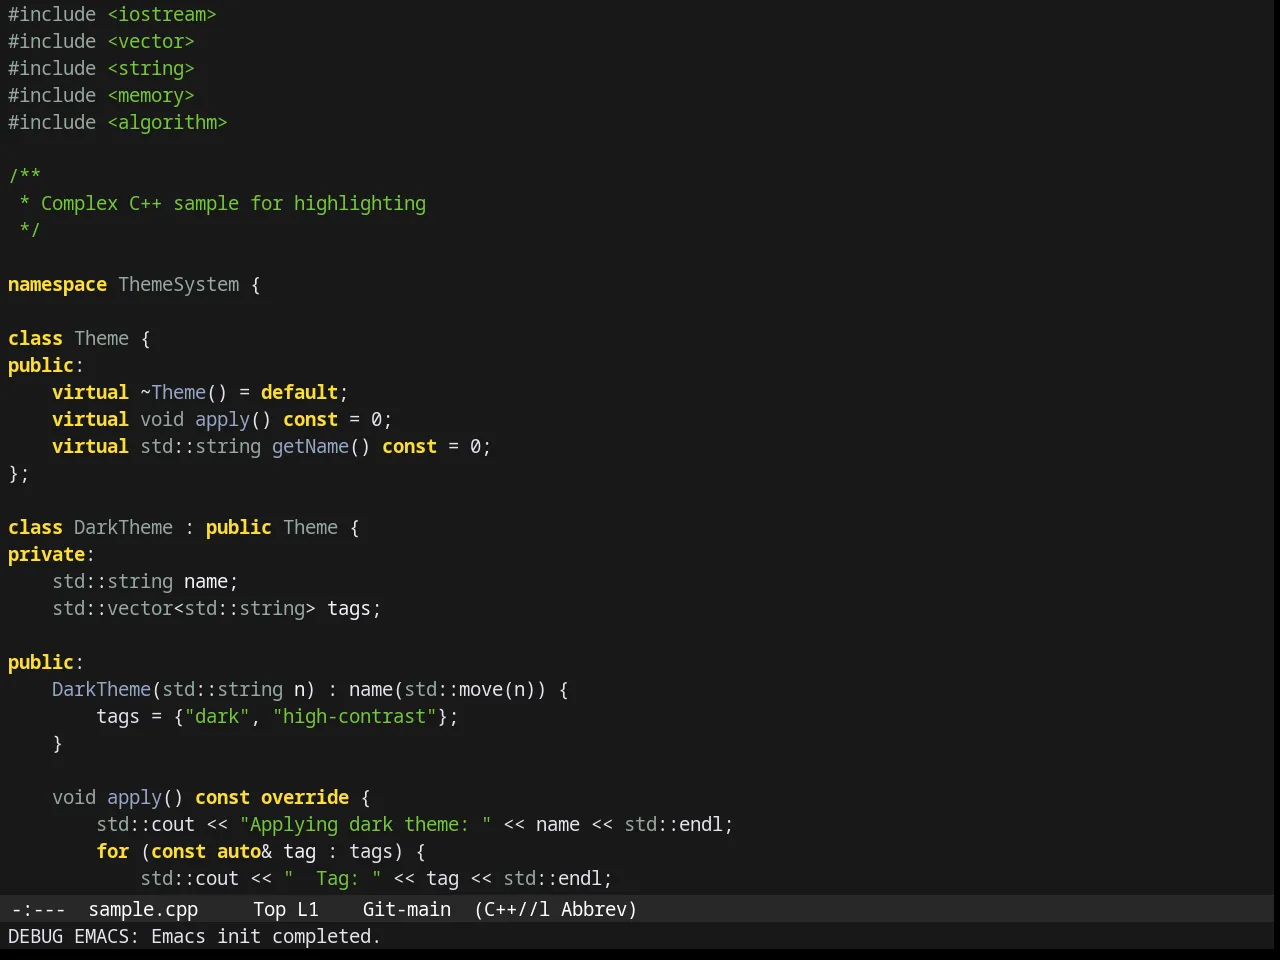Screen dimensions: 1280x960
Task: Click 'auto' in the for loop
Action: 239,851
